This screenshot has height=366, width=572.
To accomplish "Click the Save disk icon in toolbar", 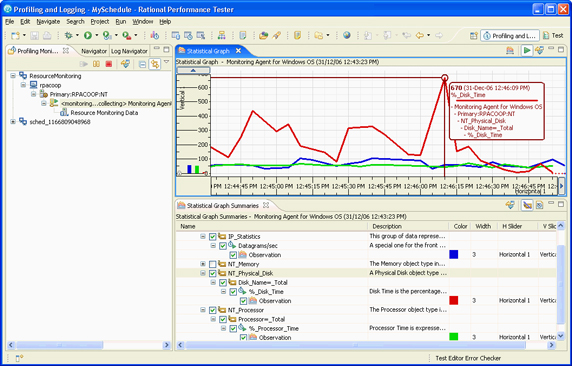I will coord(34,35).
